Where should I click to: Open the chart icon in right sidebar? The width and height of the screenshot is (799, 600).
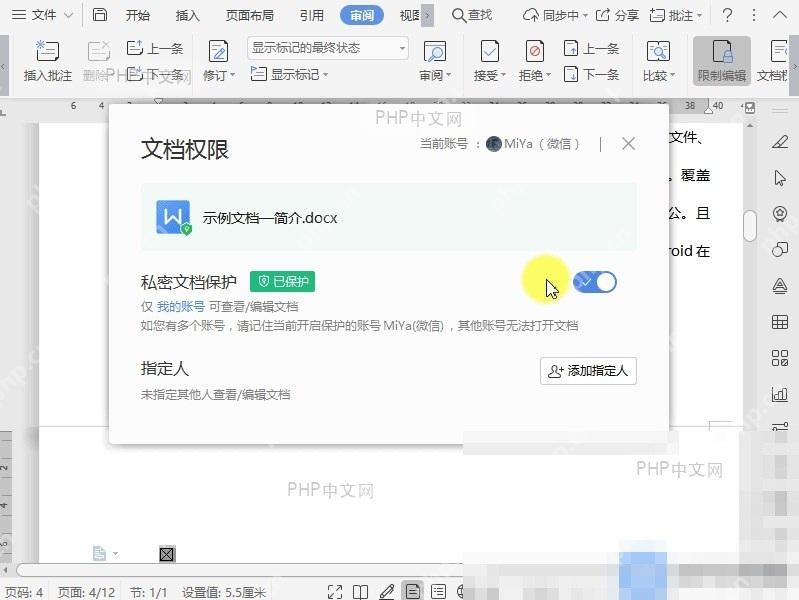[780, 394]
